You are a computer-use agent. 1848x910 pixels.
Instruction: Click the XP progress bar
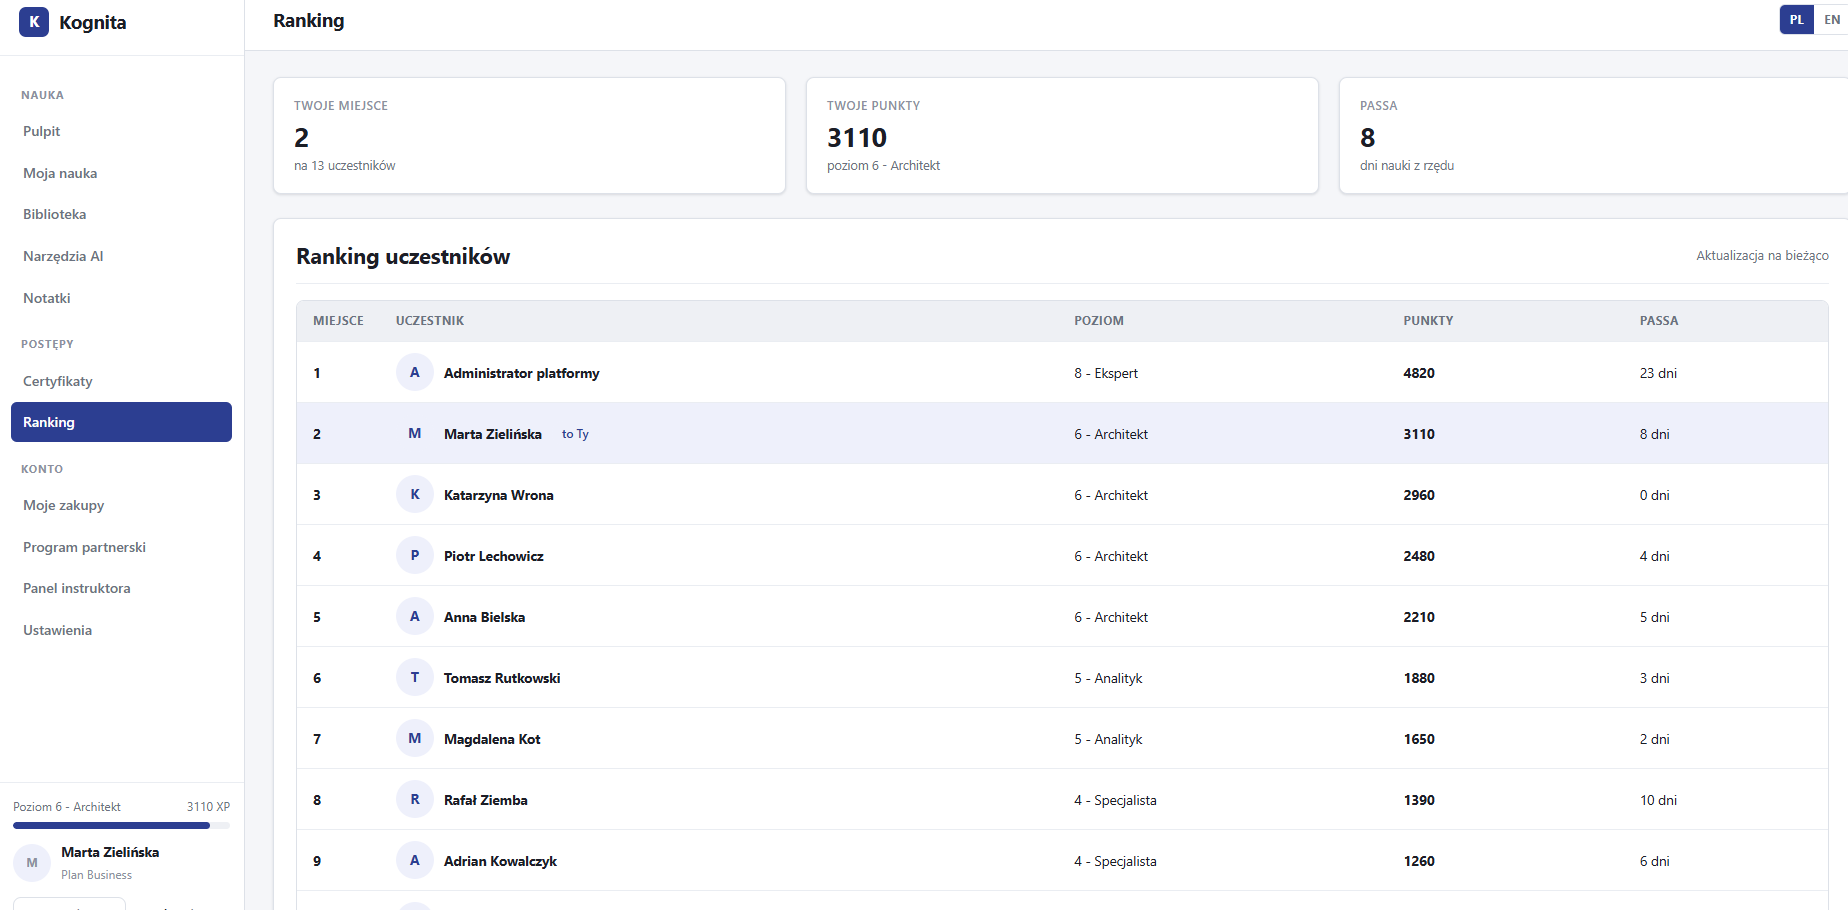(x=121, y=825)
